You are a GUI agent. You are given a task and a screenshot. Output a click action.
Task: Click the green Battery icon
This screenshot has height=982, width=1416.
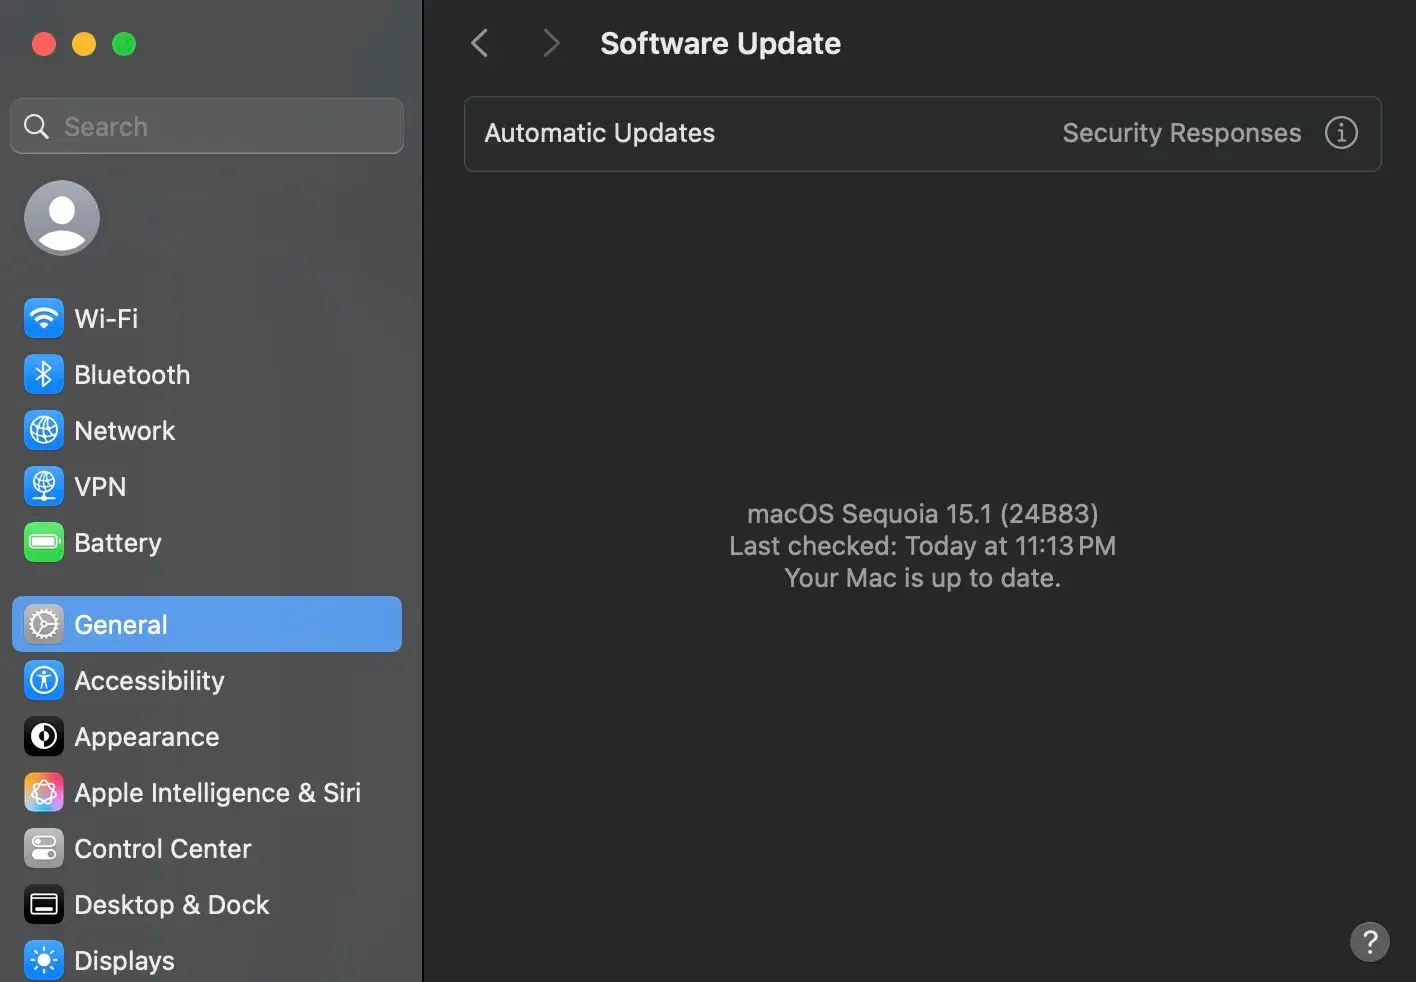click(x=43, y=543)
